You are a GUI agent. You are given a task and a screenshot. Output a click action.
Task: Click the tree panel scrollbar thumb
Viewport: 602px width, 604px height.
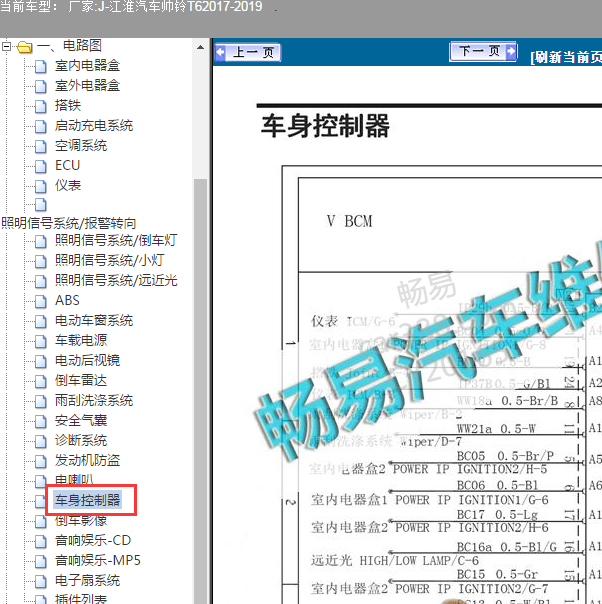pos(200,391)
